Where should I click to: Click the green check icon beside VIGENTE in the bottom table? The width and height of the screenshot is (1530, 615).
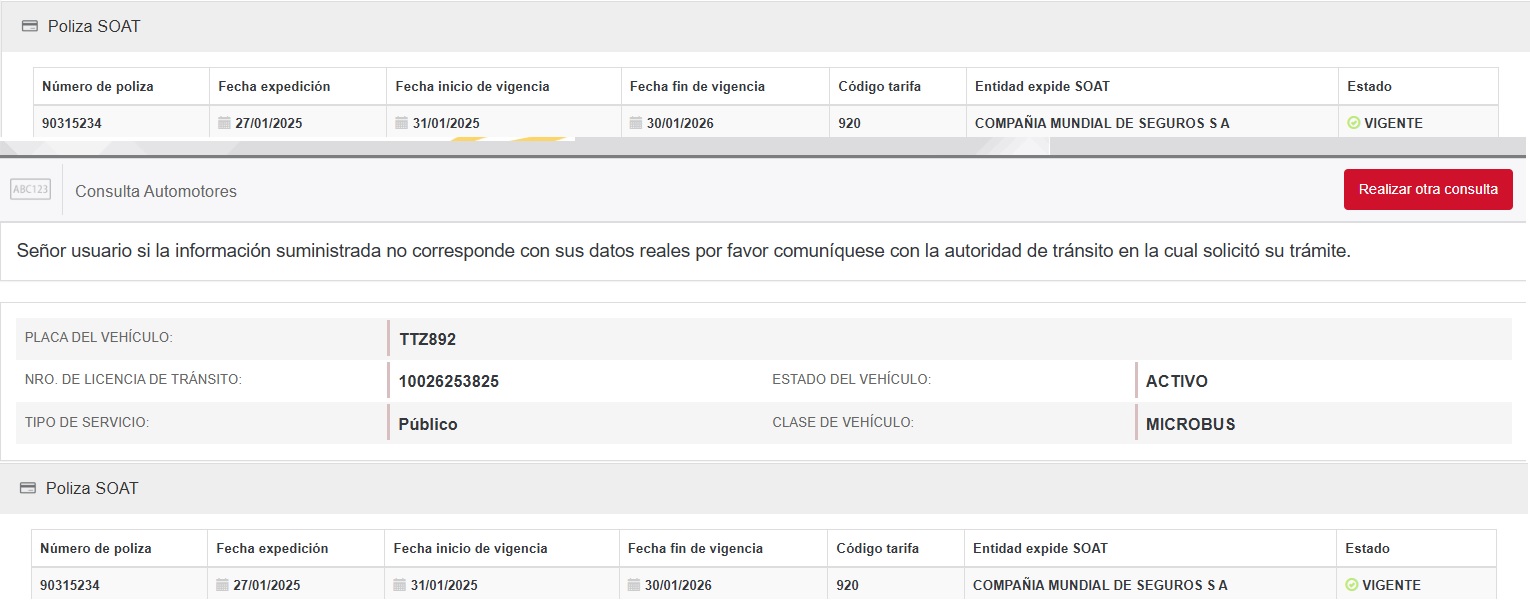[1352, 585]
